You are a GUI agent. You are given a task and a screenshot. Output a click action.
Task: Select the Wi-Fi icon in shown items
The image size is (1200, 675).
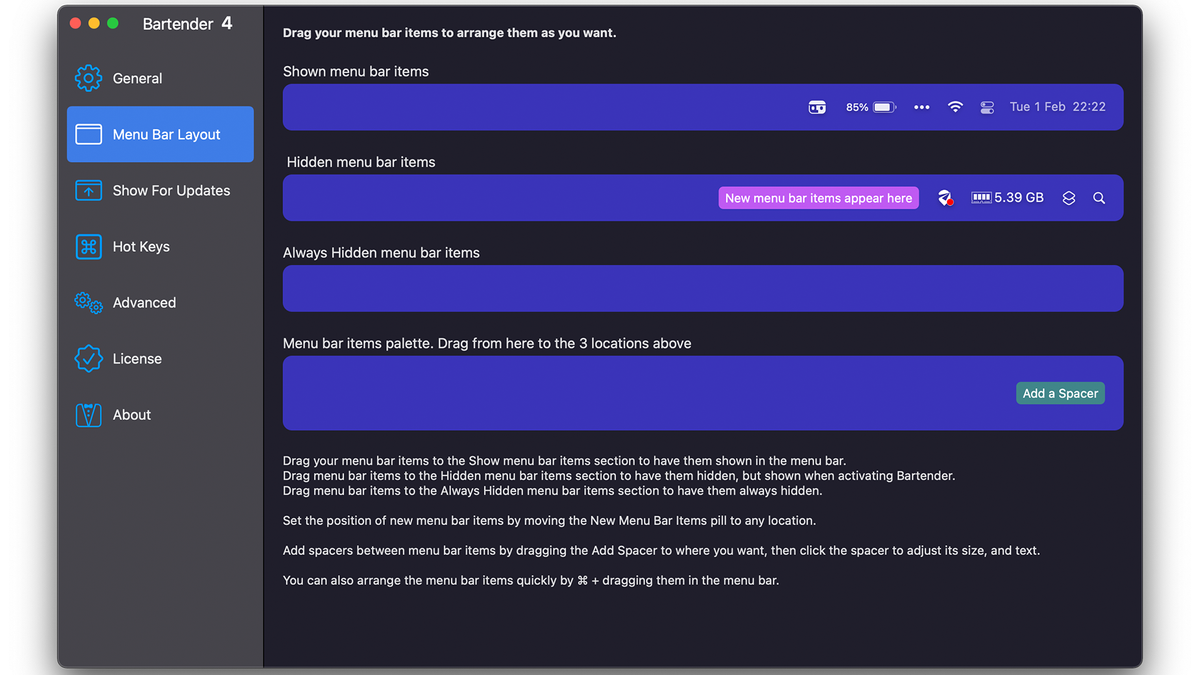click(x=955, y=107)
